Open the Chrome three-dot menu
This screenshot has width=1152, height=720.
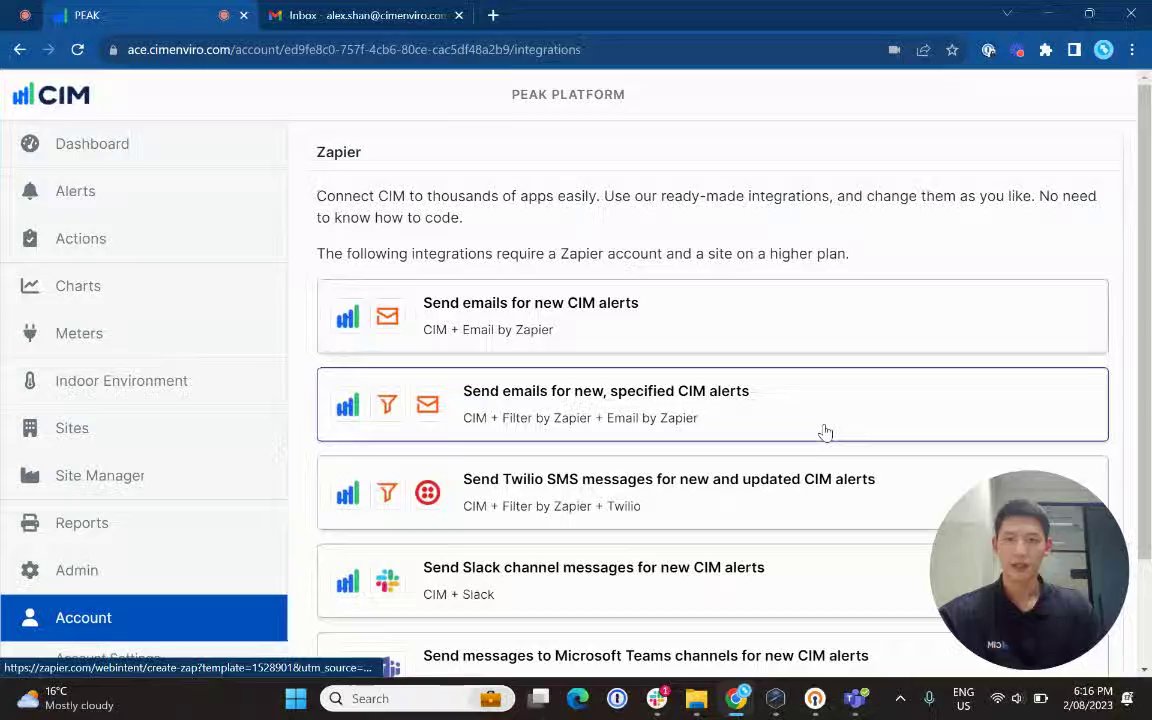coord(1132,50)
